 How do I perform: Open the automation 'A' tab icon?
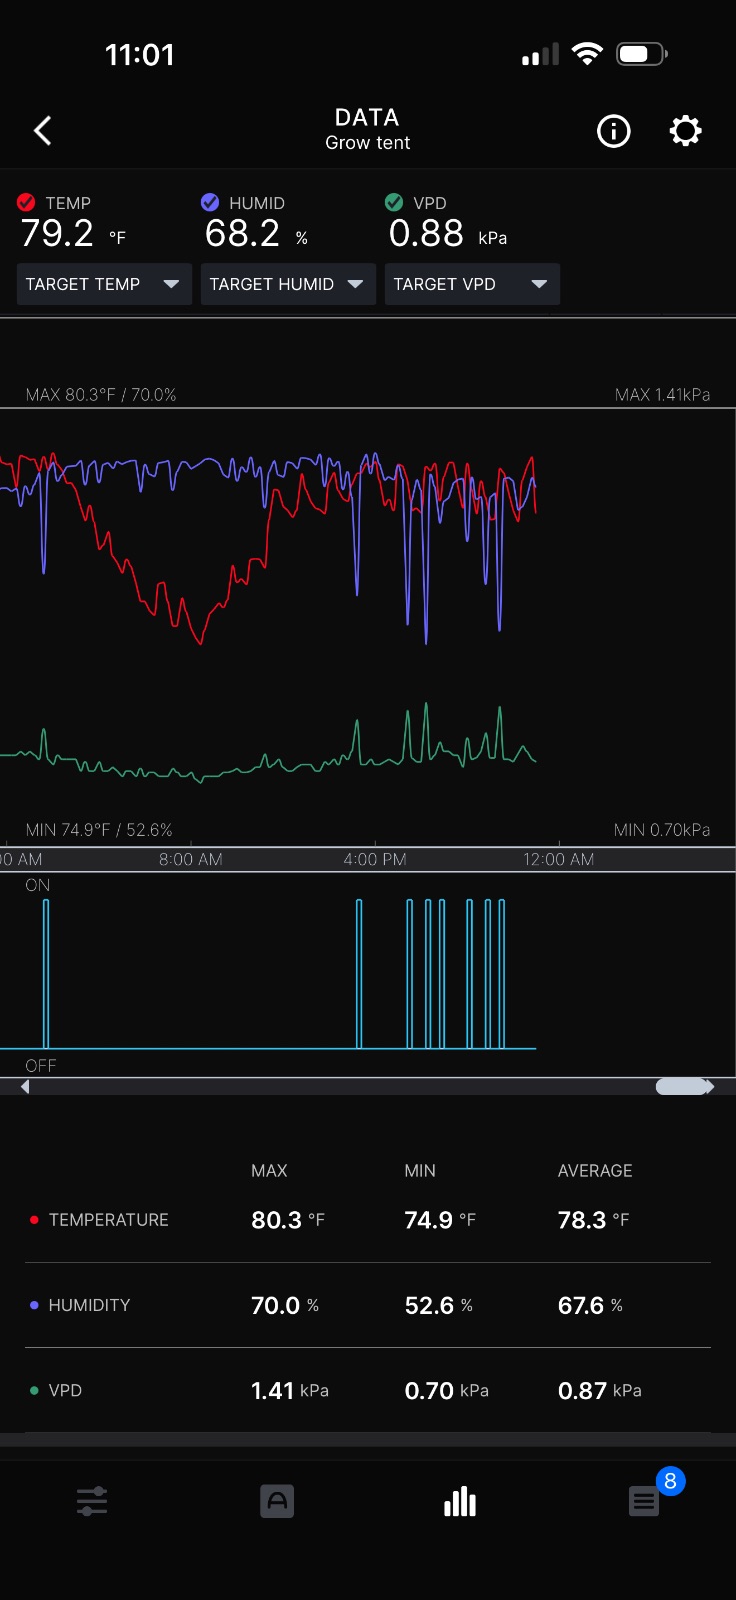point(277,1501)
